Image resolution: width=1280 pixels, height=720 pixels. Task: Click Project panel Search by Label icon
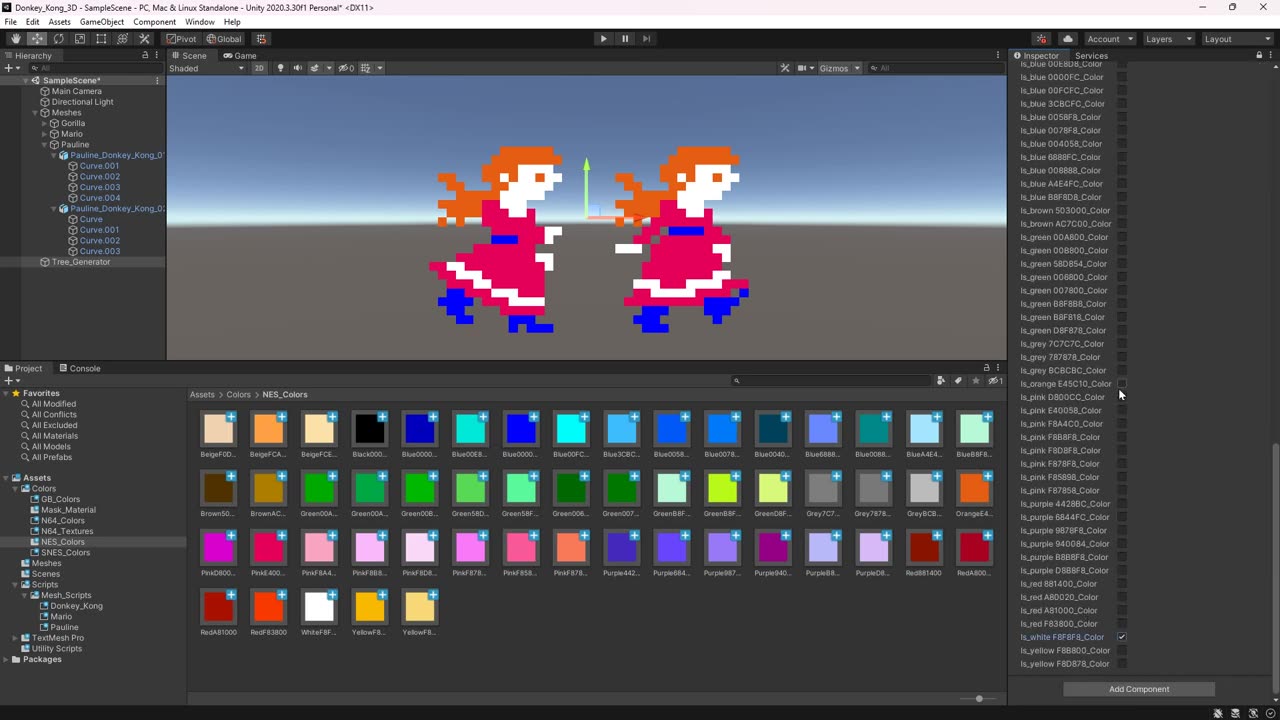tap(958, 381)
